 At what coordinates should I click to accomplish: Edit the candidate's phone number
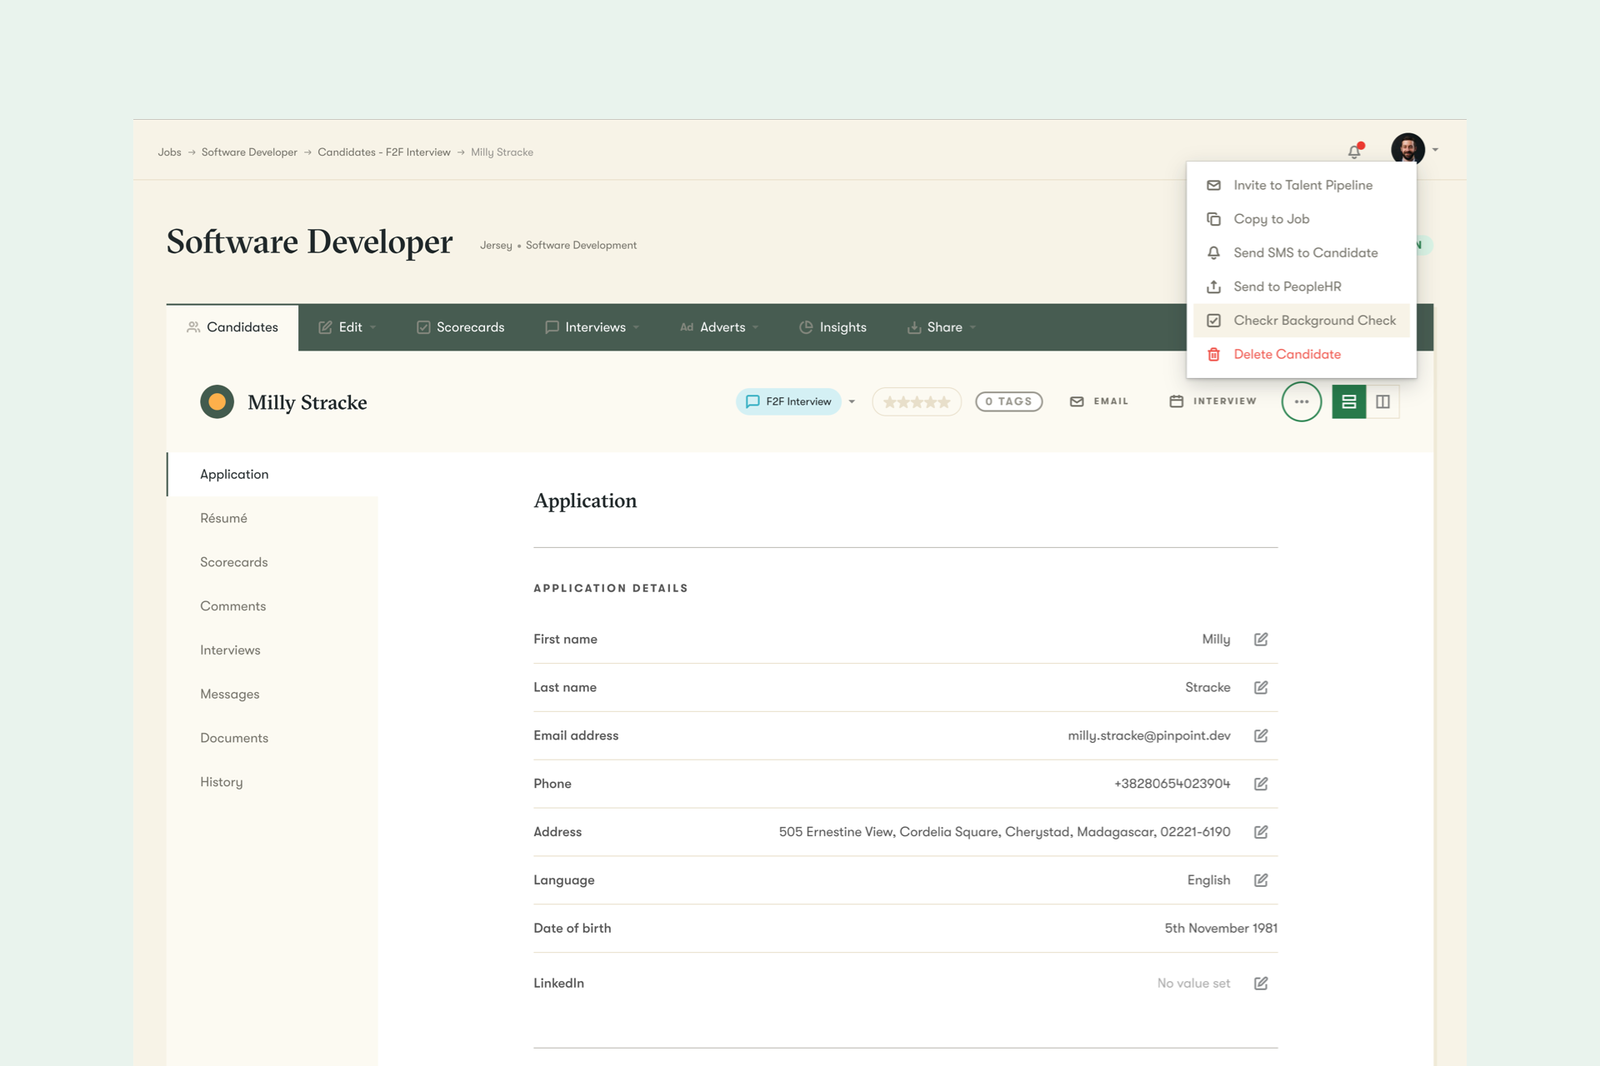1261,784
